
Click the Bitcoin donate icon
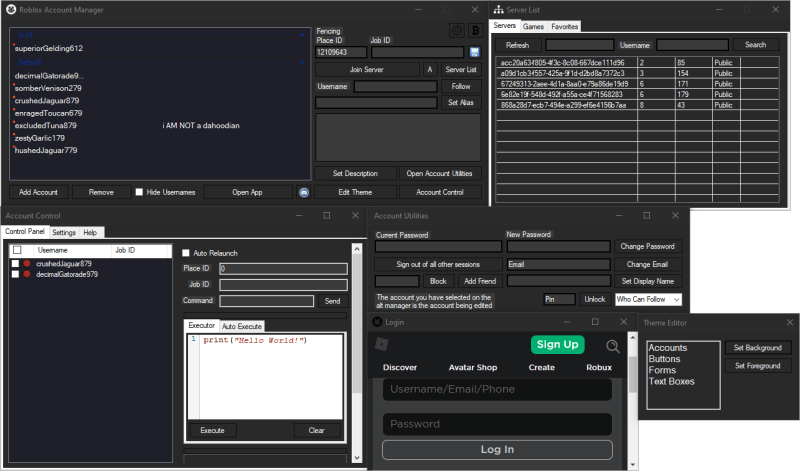tap(475, 31)
